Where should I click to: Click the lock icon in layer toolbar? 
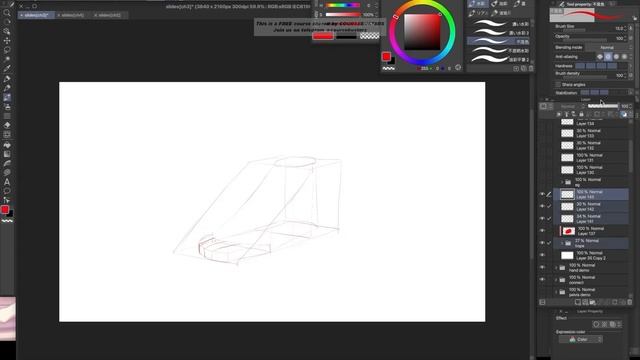pos(581,114)
